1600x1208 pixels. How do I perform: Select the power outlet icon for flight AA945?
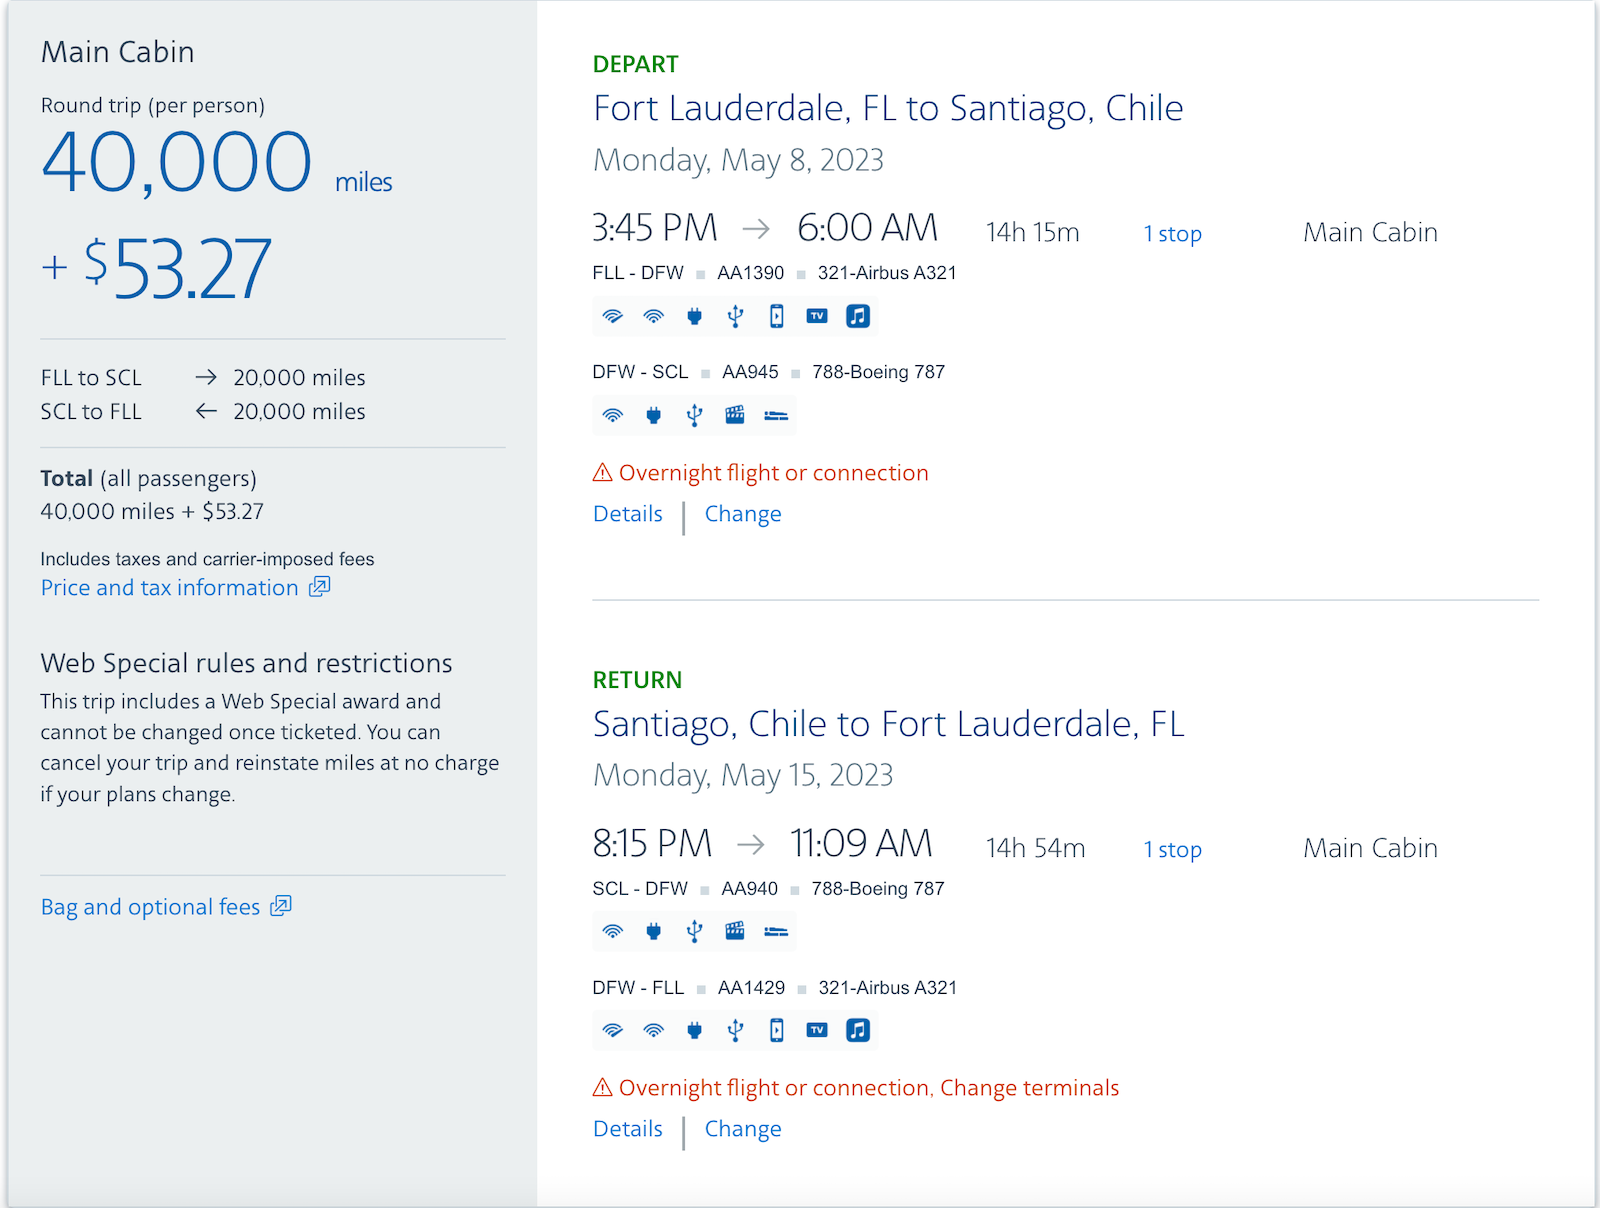pos(653,415)
